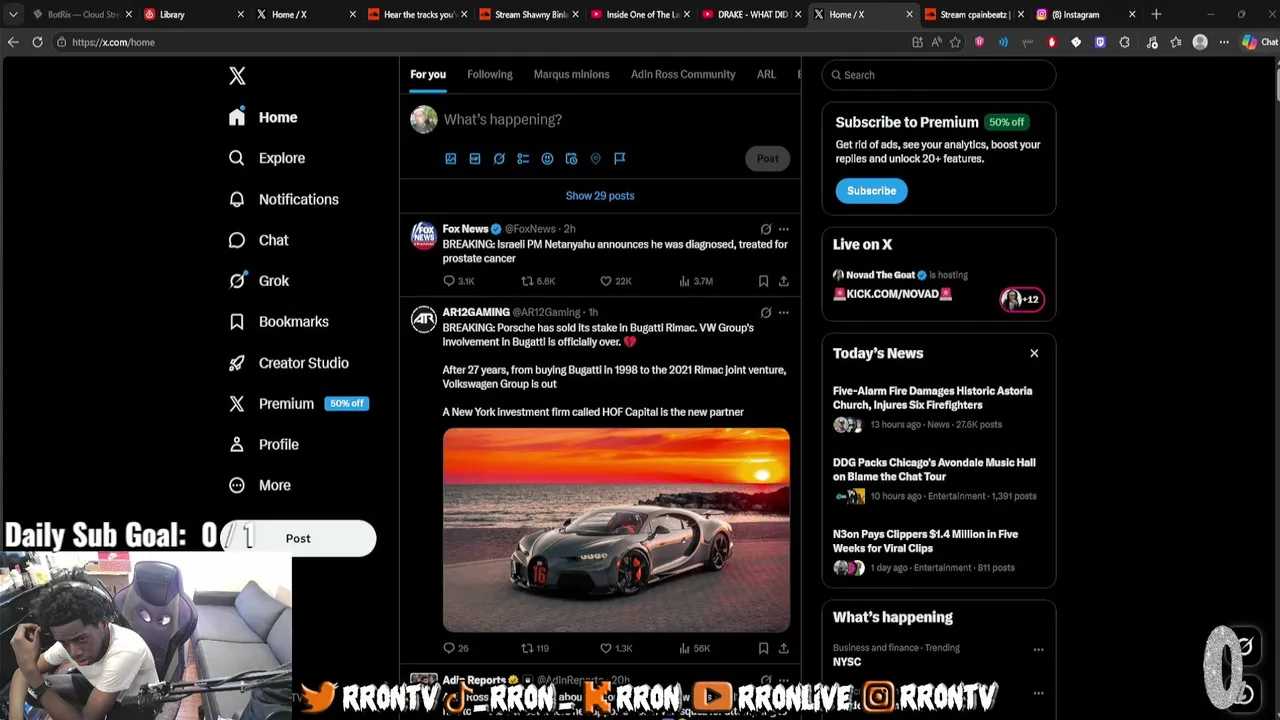
Task: Click the sidebar Post button
Action: click(298, 538)
